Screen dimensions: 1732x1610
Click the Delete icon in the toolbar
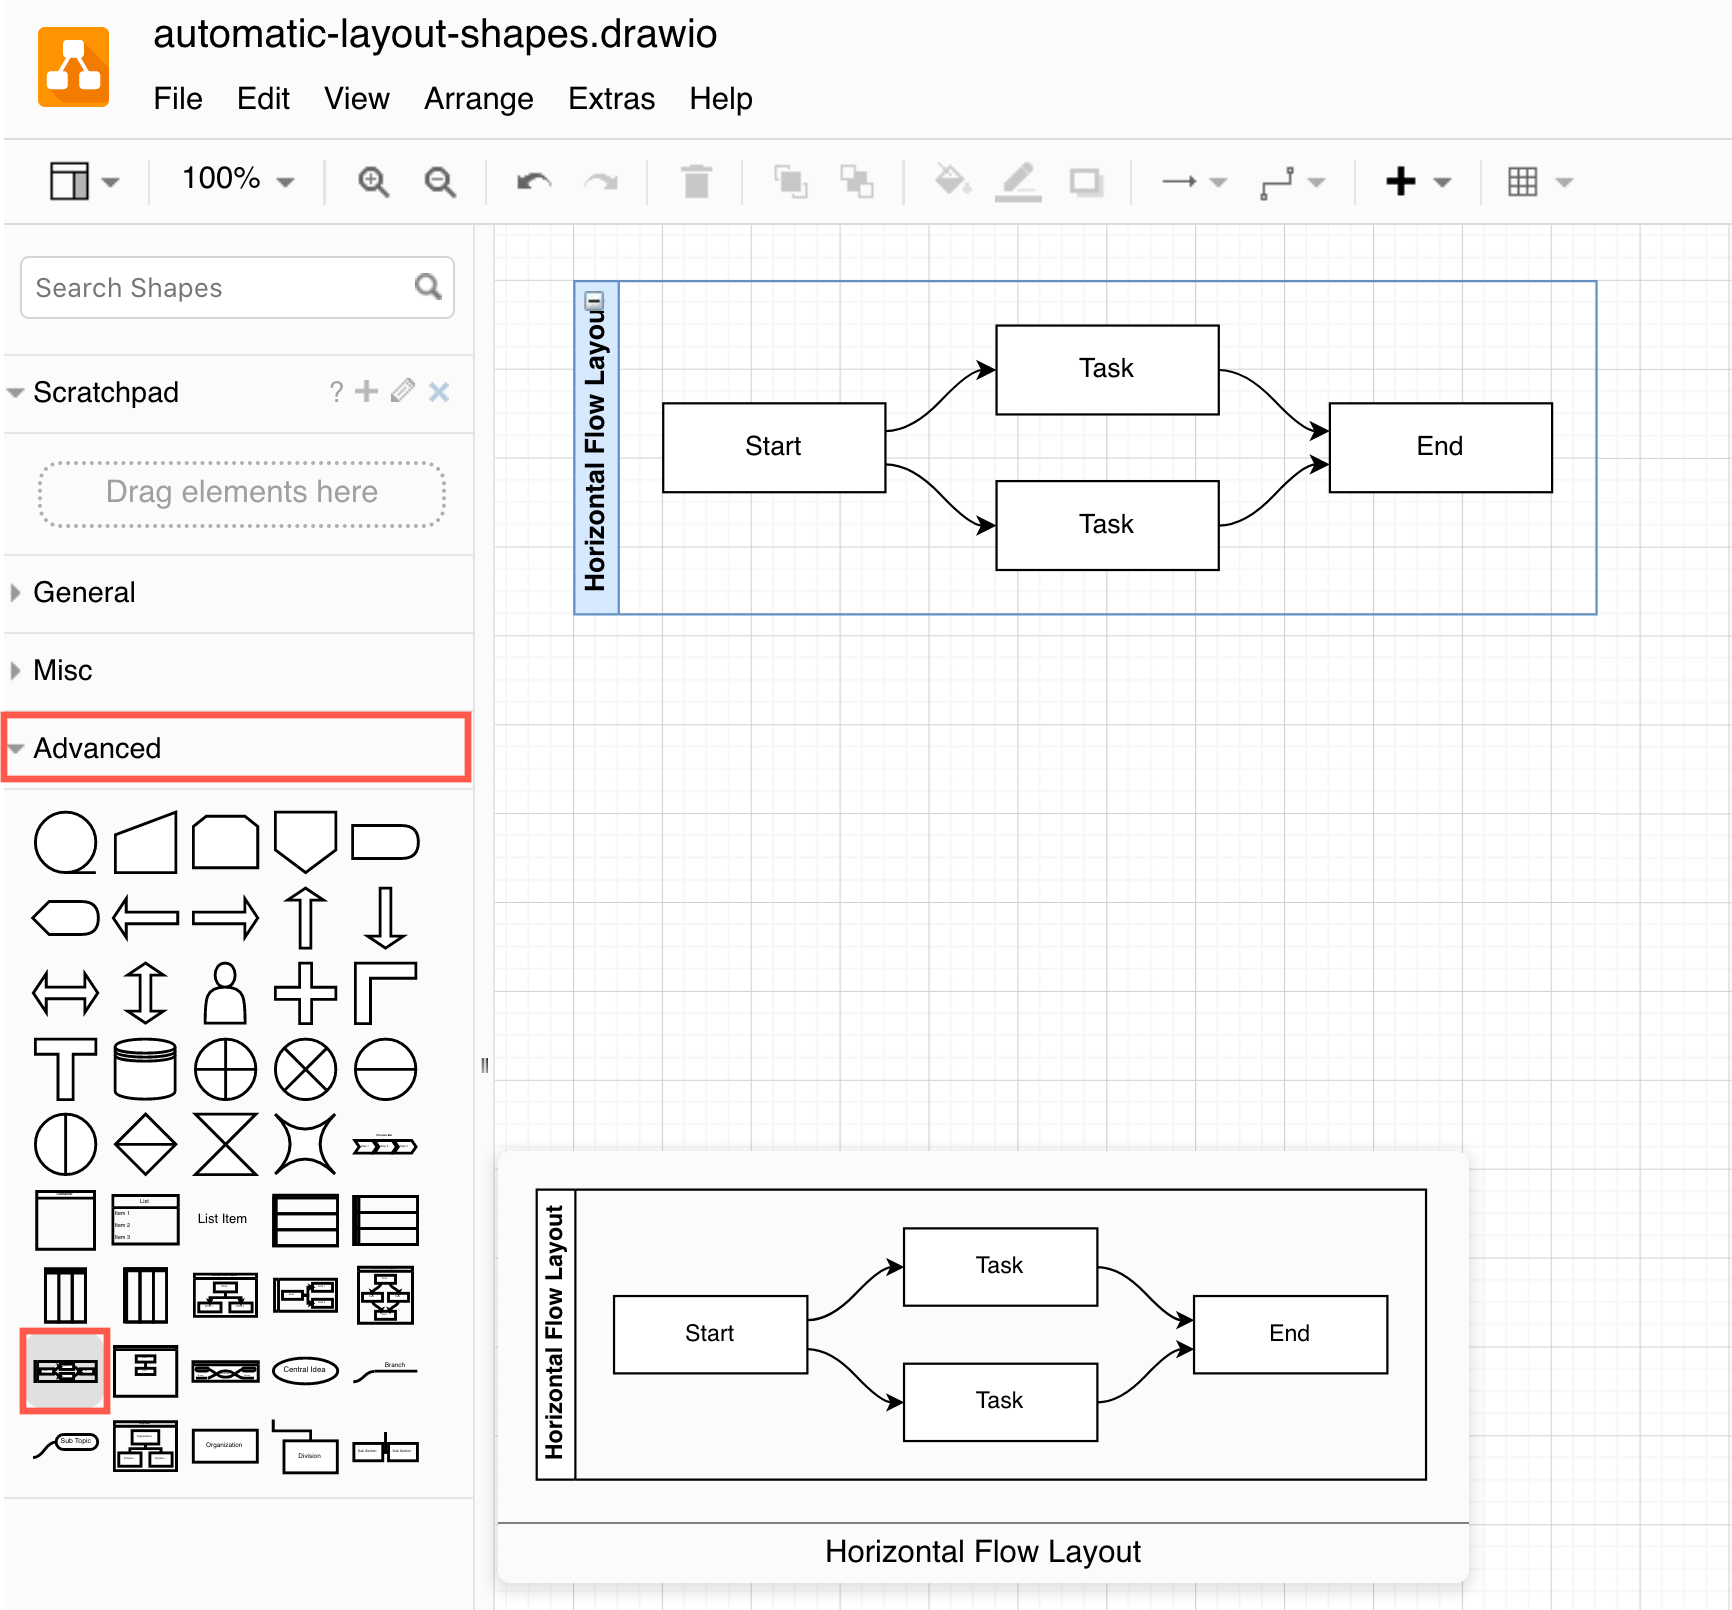click(696, 181)
